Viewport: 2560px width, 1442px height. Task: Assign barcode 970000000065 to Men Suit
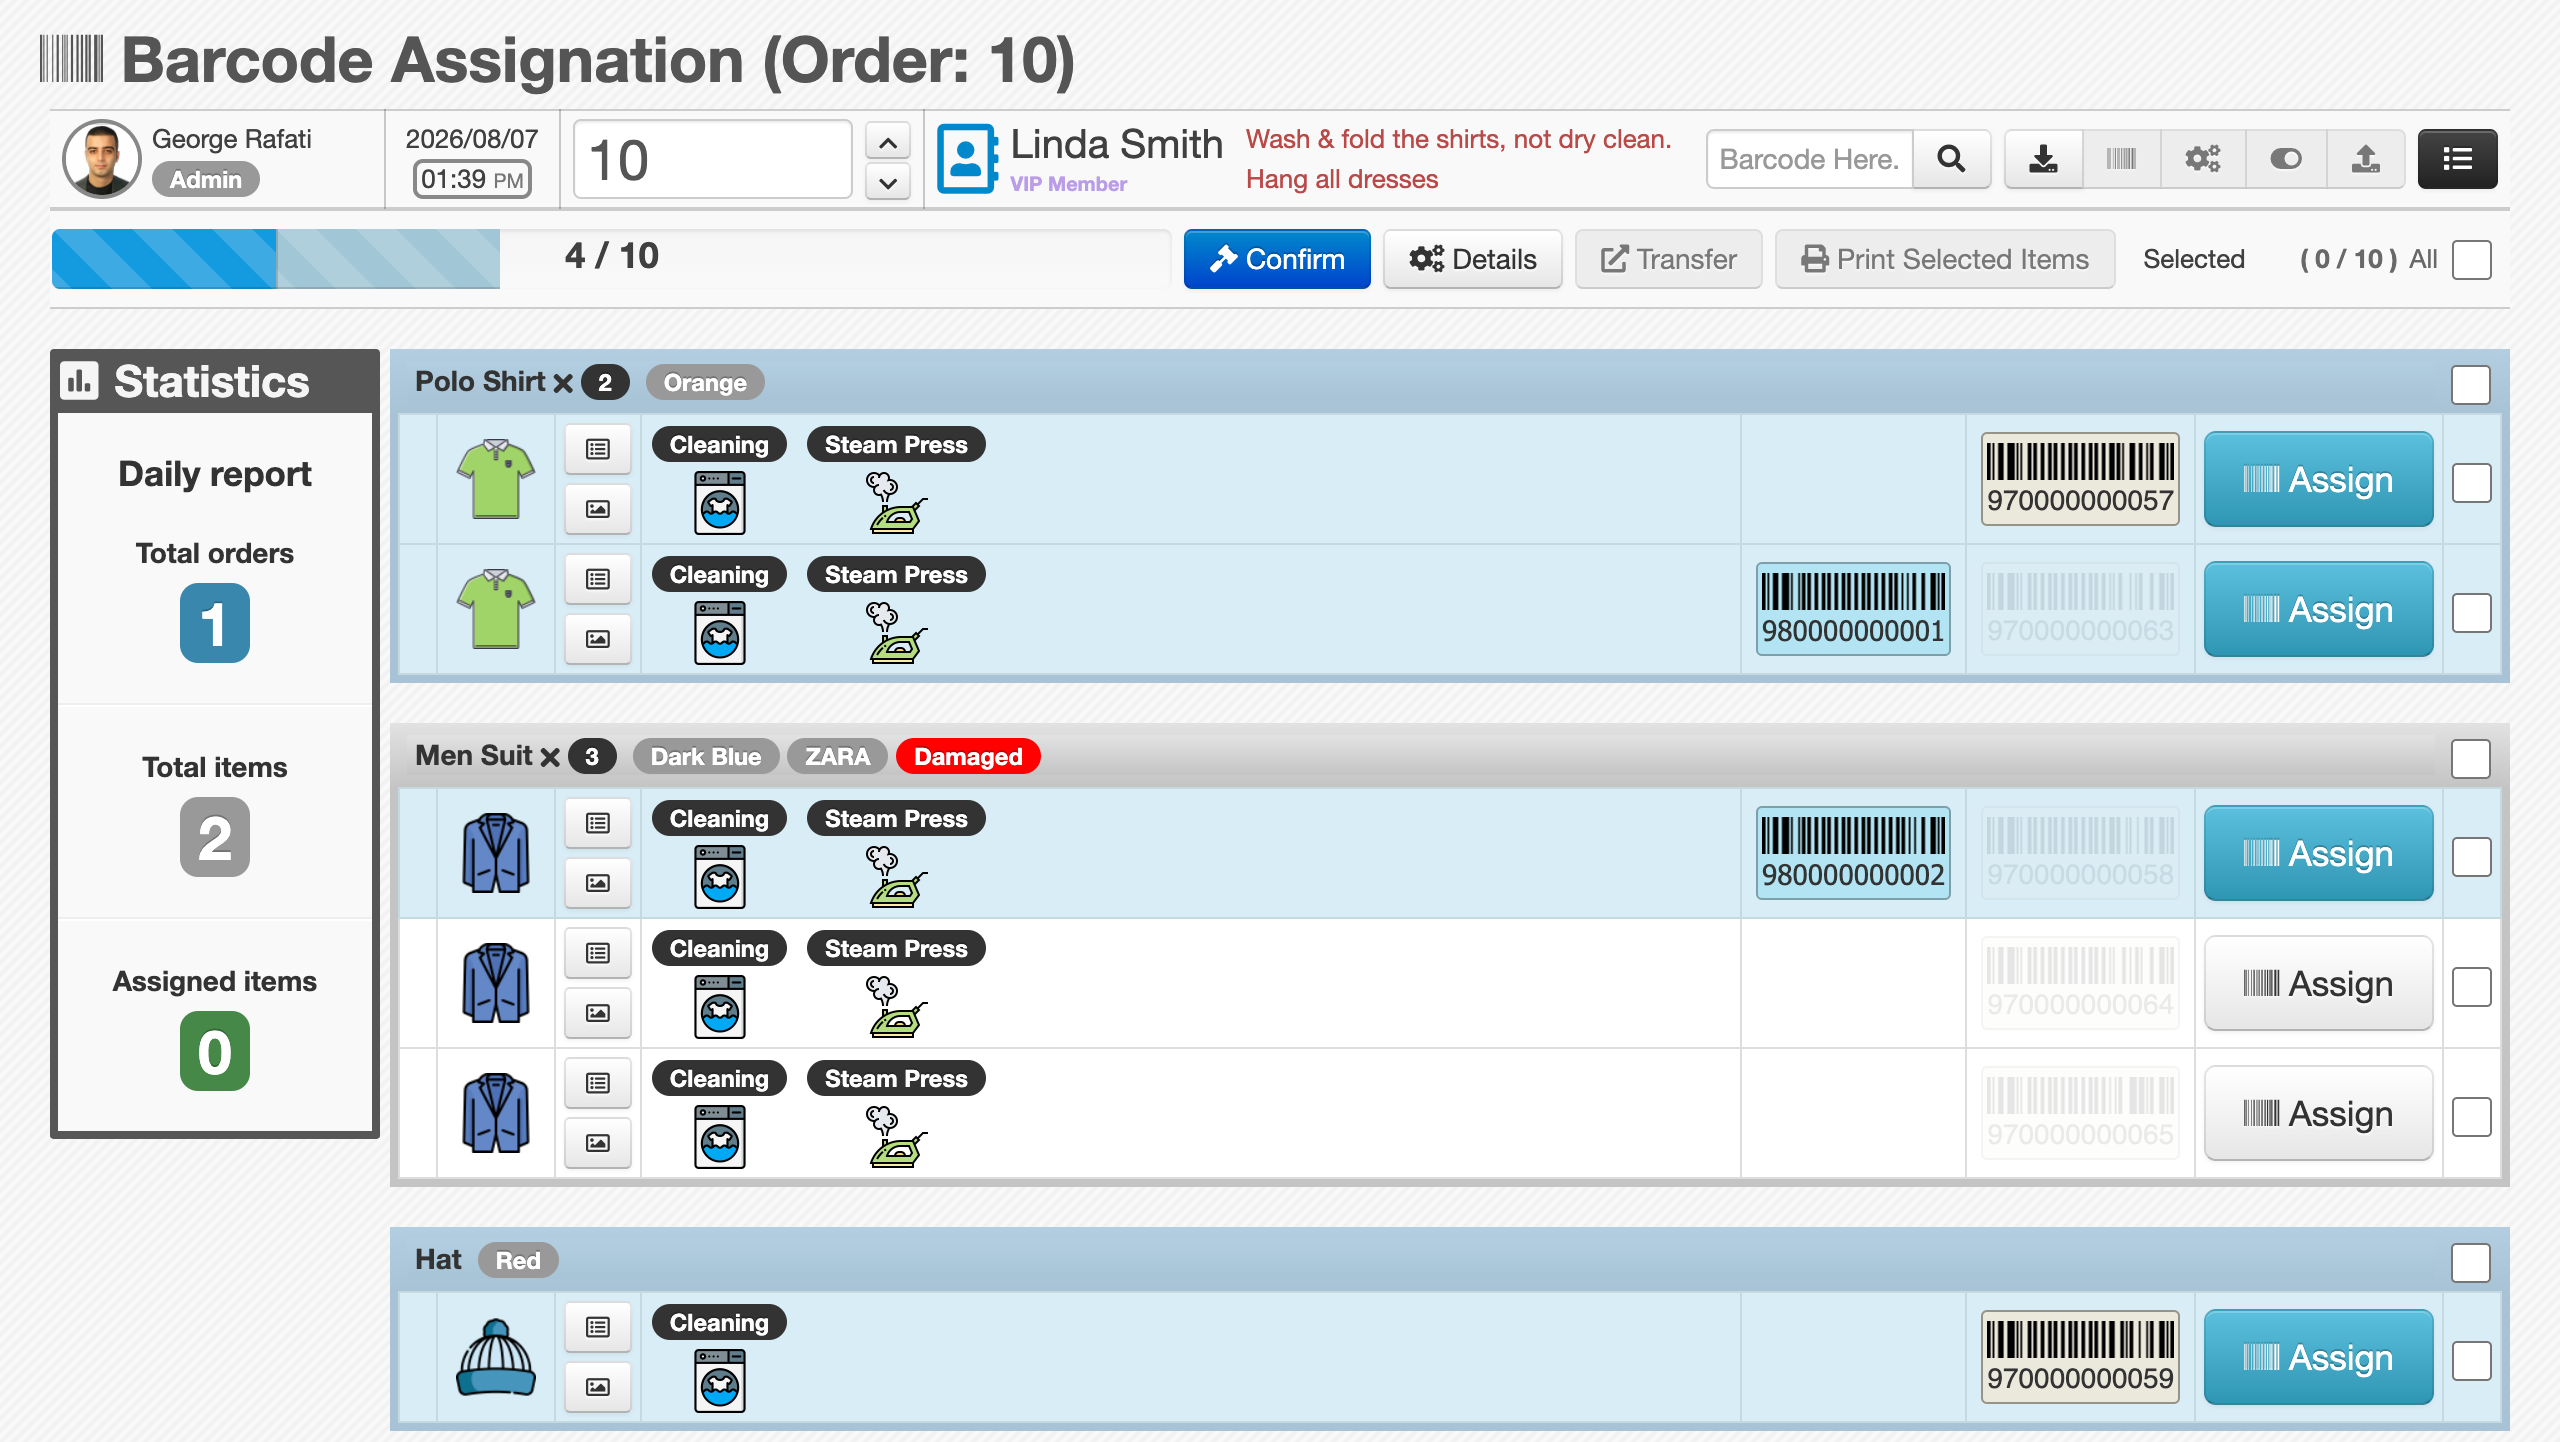[2318, 1113]
